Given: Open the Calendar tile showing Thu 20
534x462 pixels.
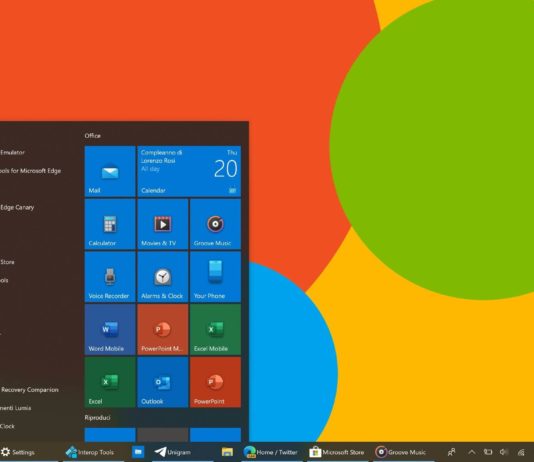Looking at the screenshot, I should [189, 171].
